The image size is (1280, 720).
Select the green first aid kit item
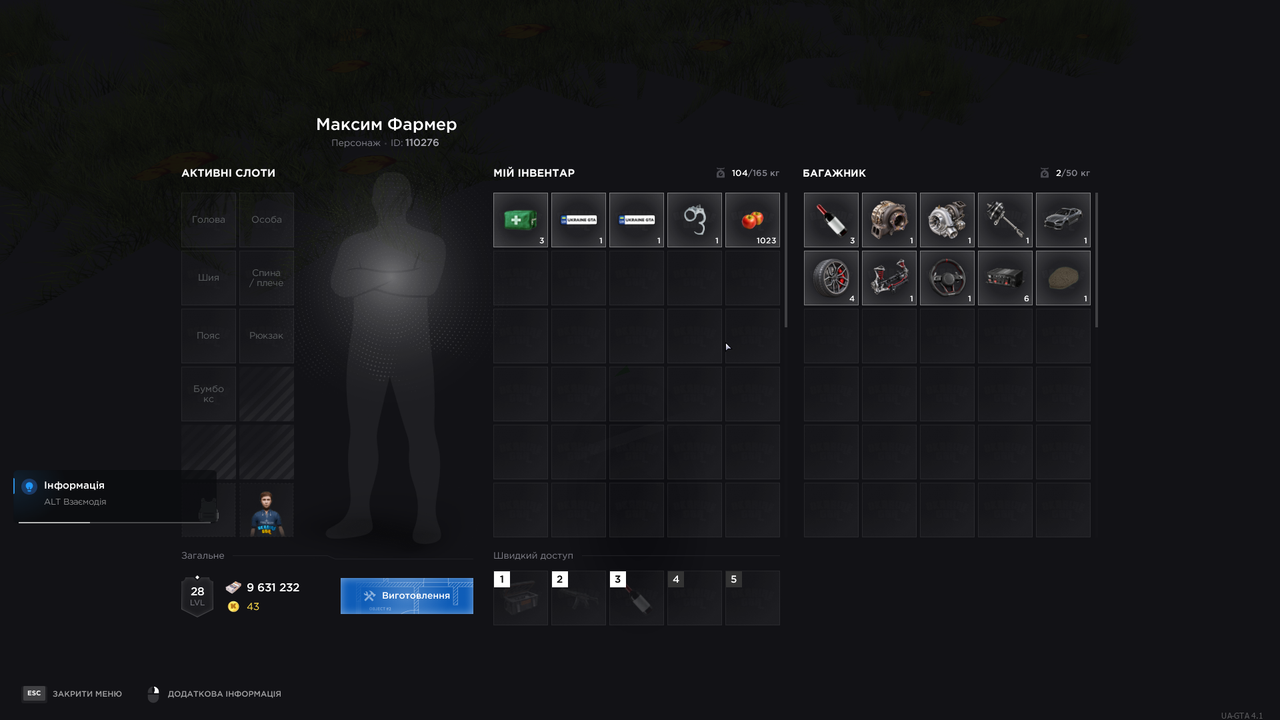coord(520,220)
